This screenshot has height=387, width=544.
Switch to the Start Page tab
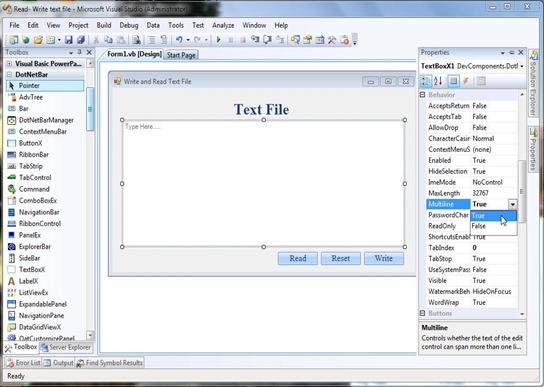[x=181, y=55]
